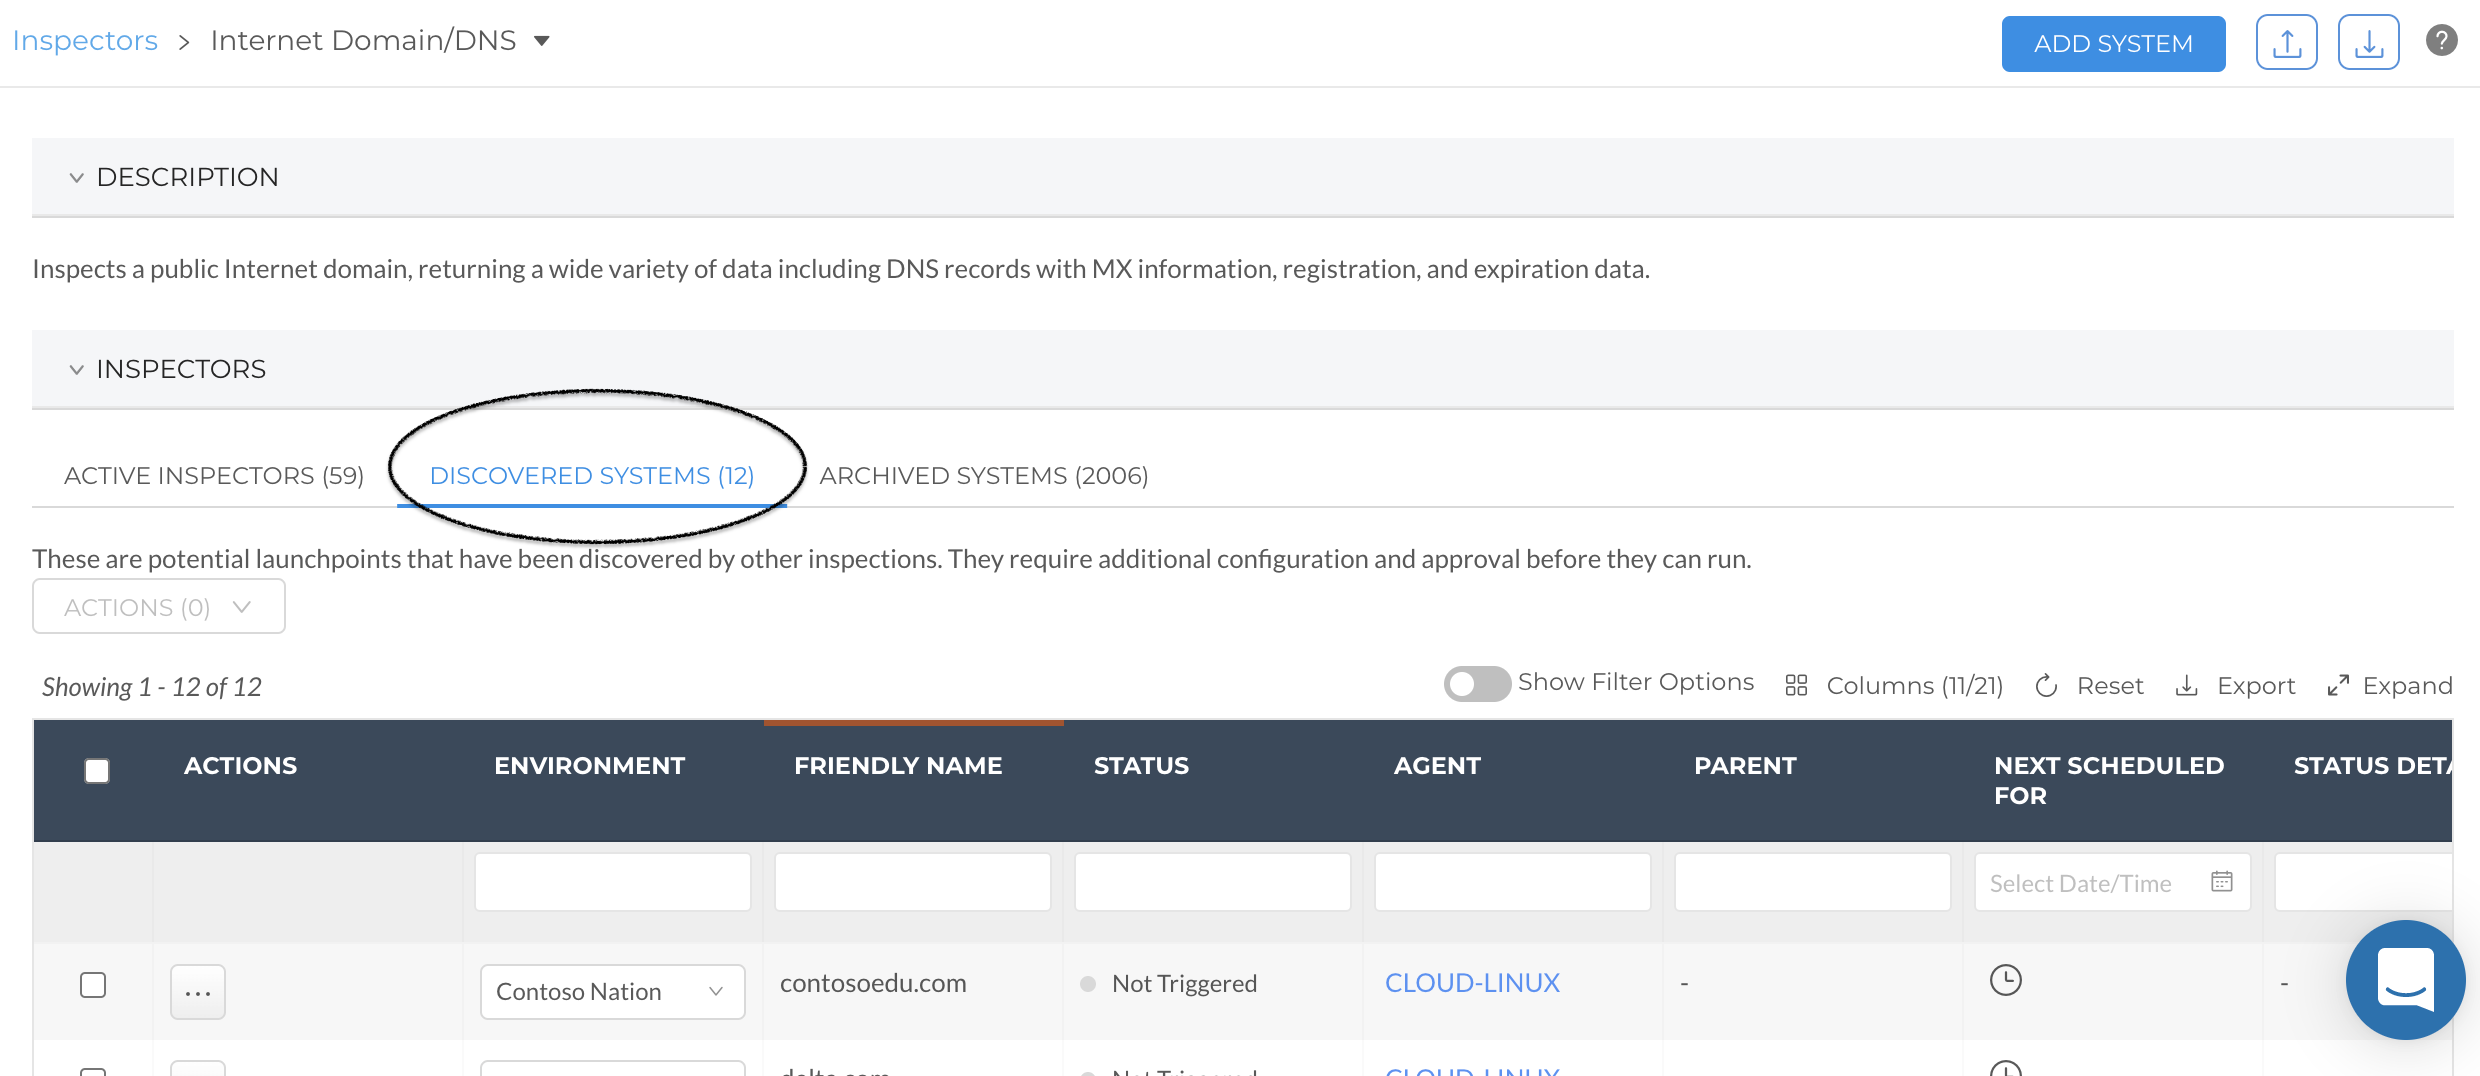Sort by FRIENDLY NAME column header
2480x1076 pixels.
(898, 765)
